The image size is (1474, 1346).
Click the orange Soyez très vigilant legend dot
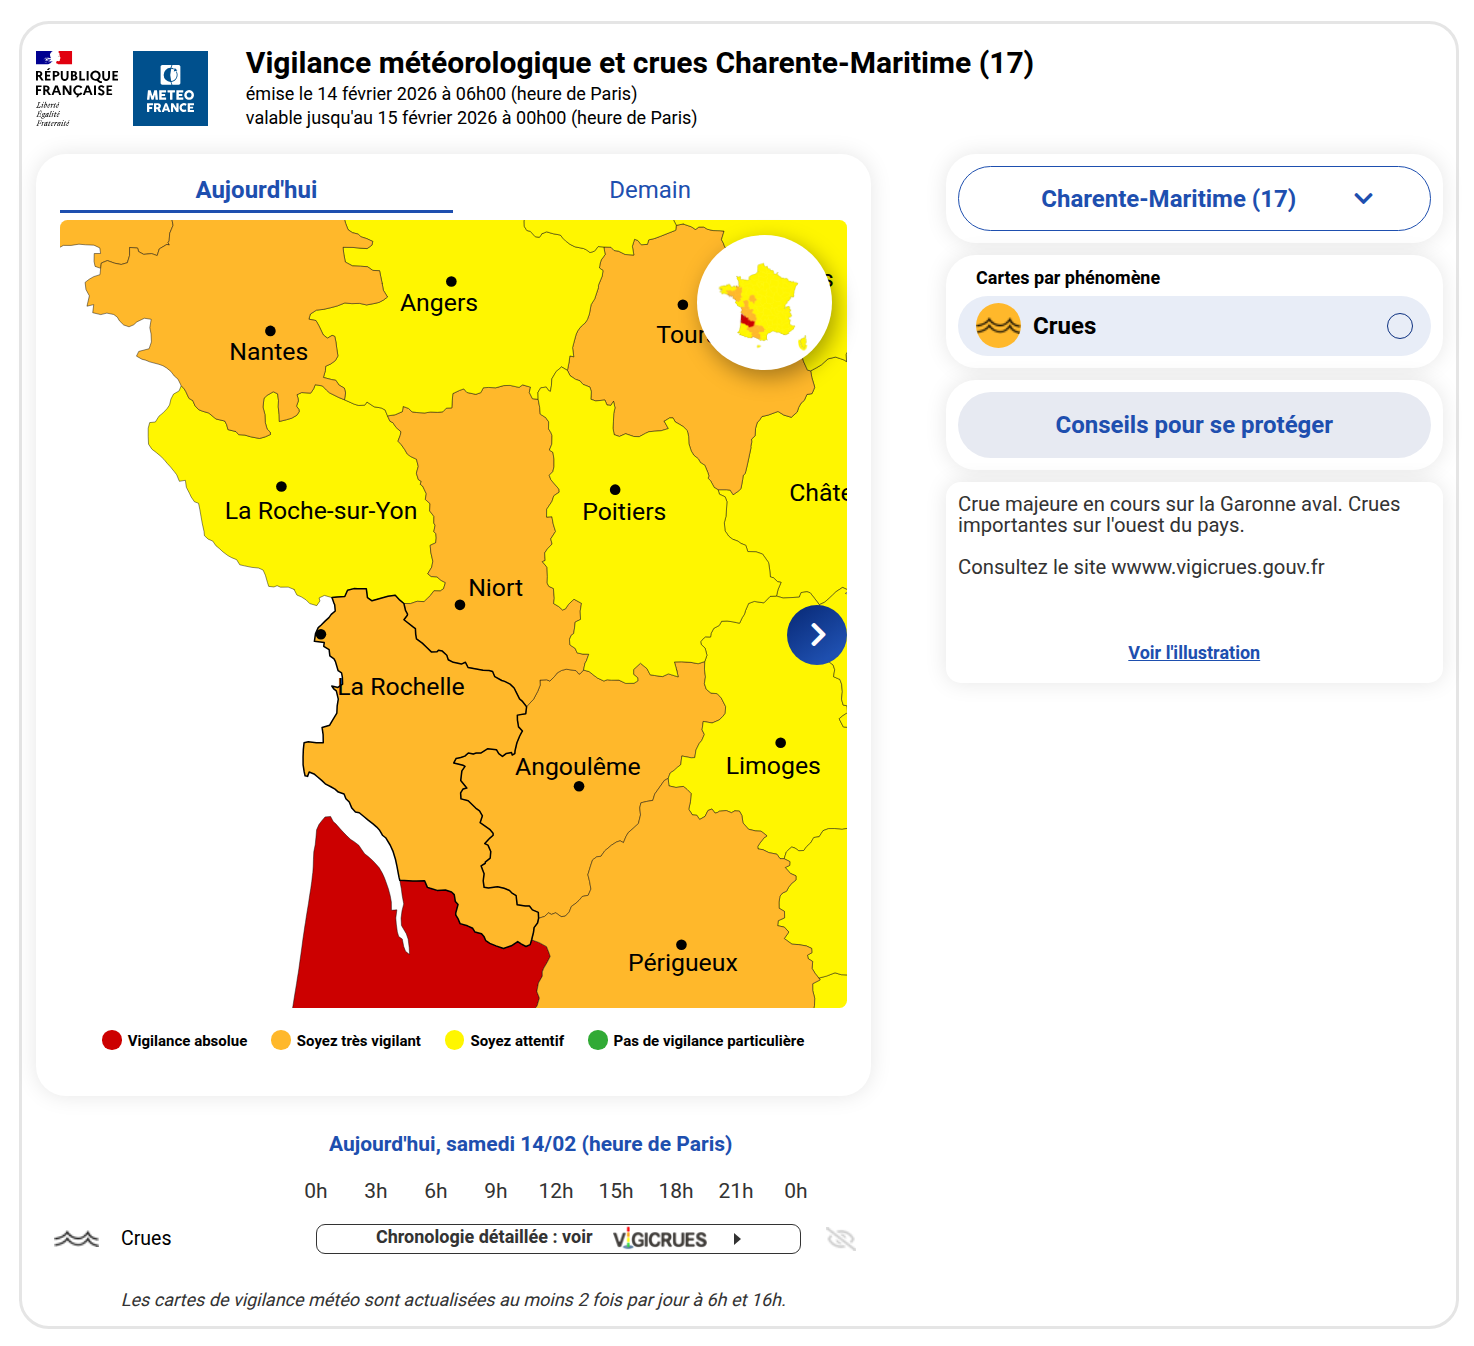pos(281,1040)
